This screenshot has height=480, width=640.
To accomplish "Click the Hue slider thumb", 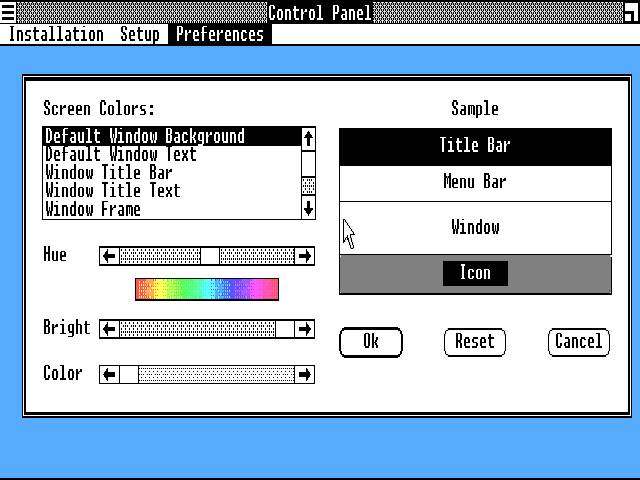I will 210,256.
